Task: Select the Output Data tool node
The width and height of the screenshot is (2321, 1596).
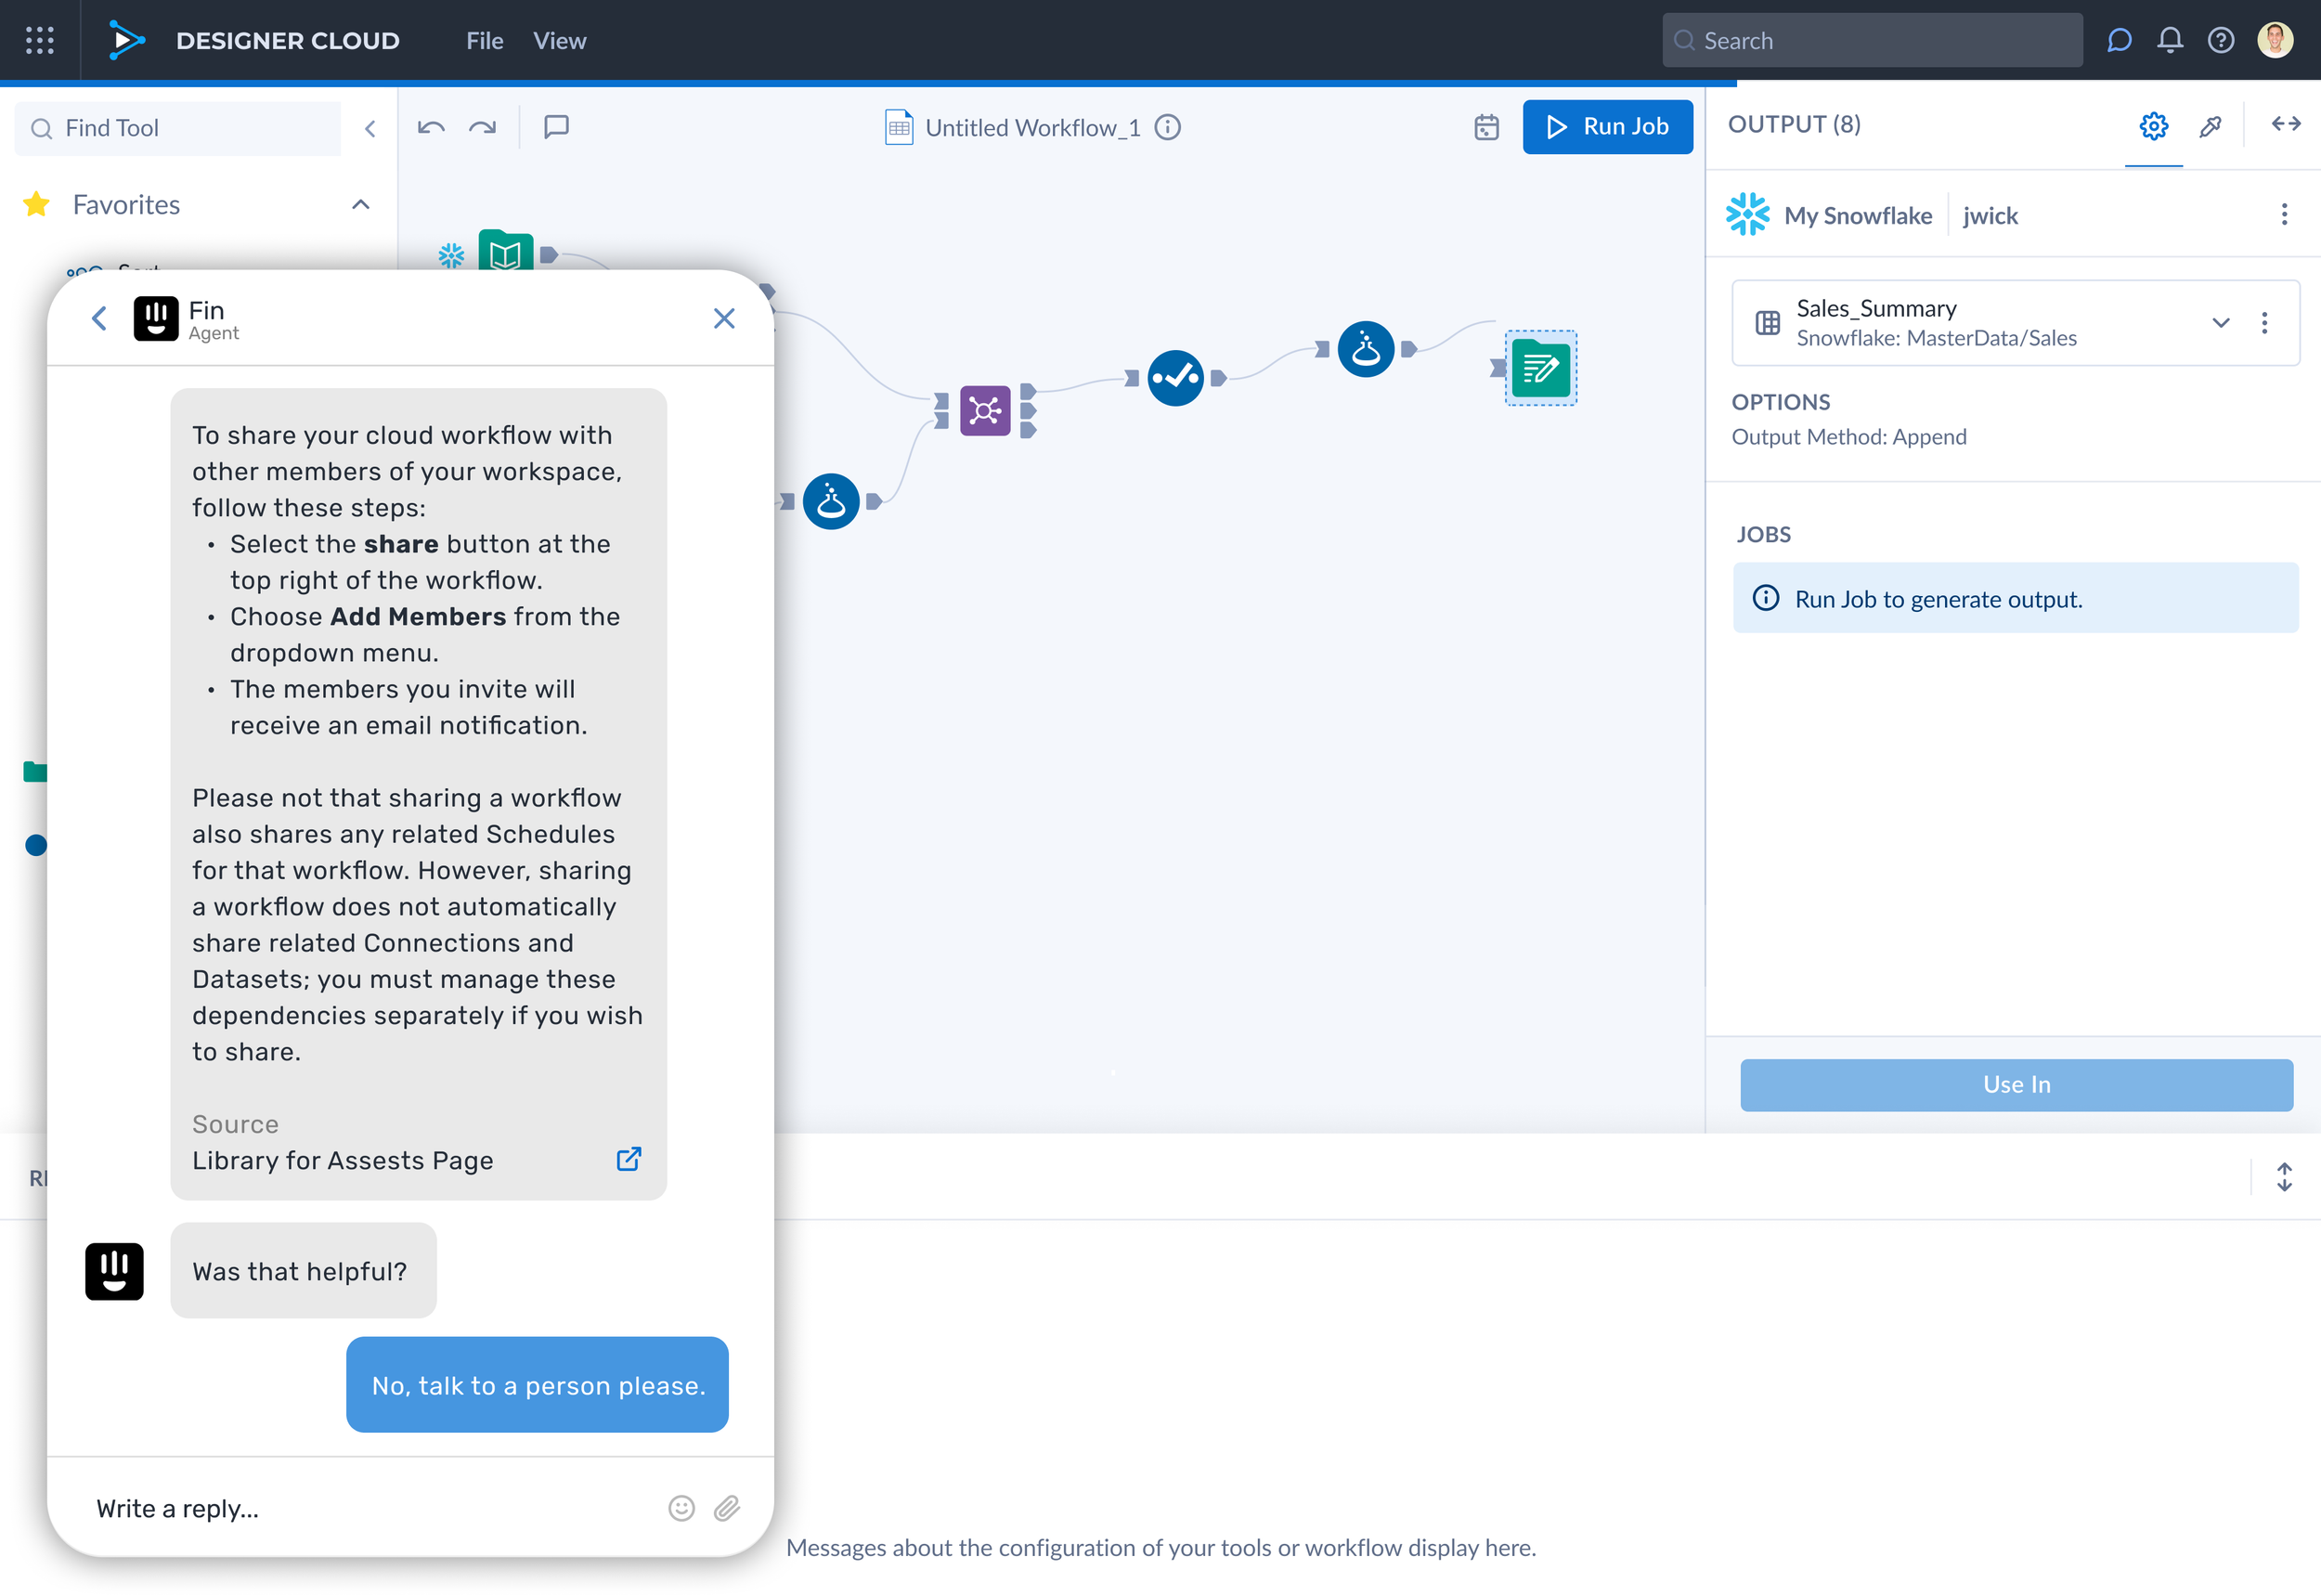Action: point(1540,368)
